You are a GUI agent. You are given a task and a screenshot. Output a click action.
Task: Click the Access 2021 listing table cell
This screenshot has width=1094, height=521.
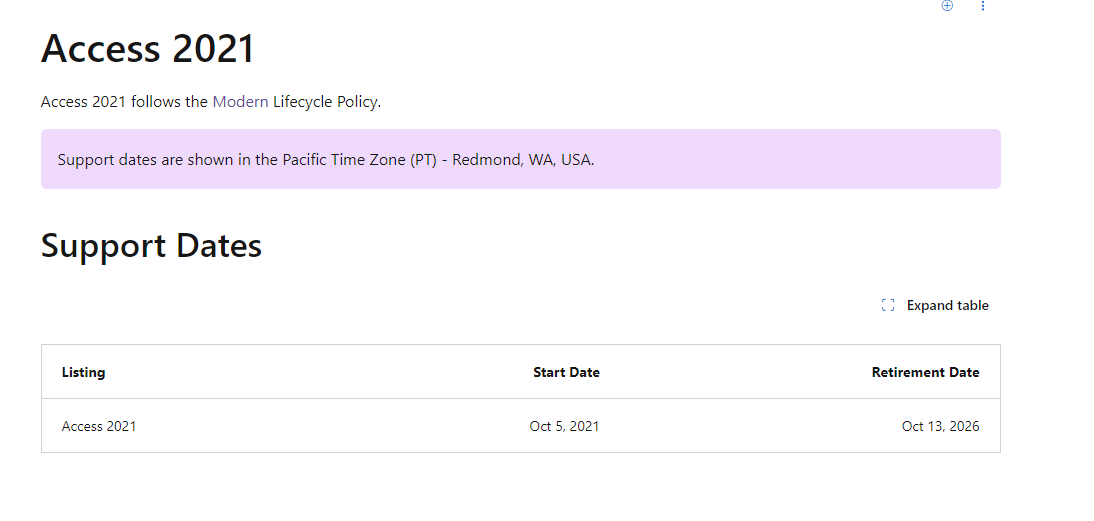[99, 426]
